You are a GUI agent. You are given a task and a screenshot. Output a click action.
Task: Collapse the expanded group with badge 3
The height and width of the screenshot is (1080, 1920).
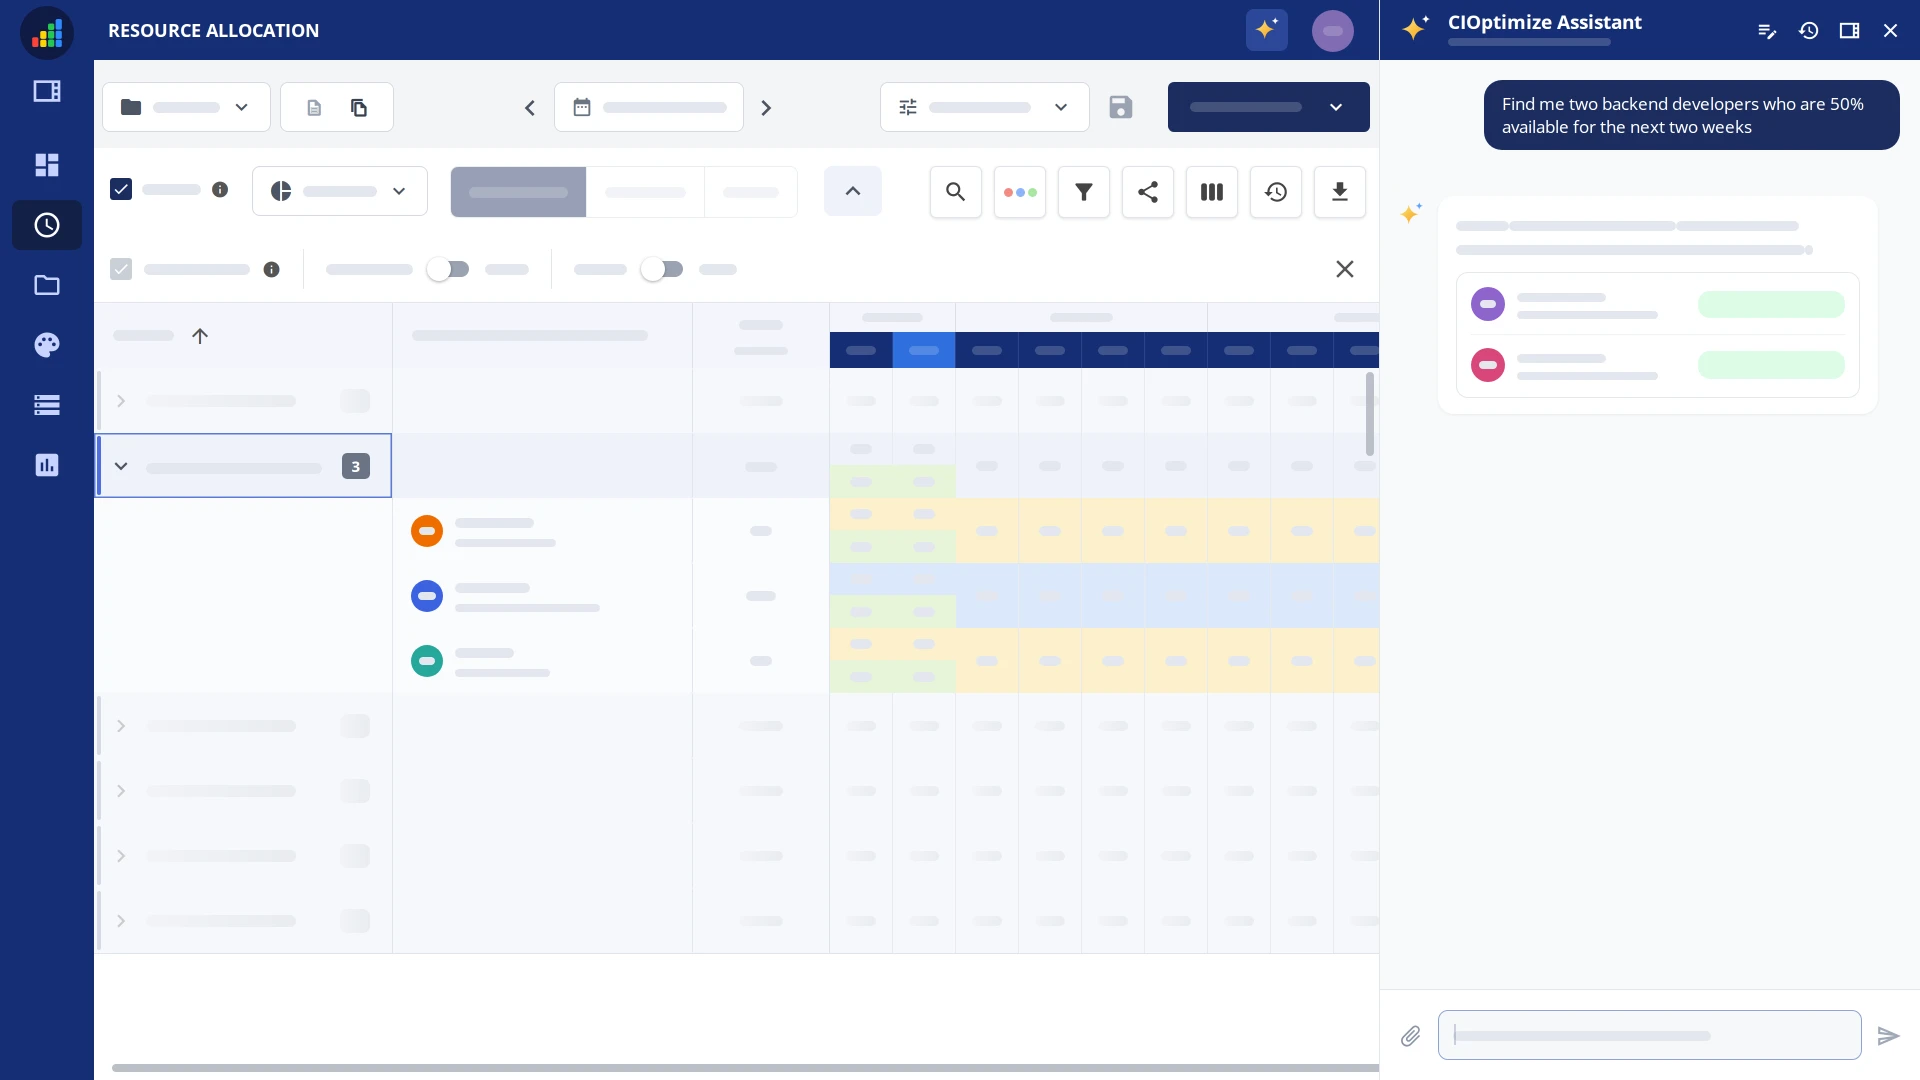[x=121, y=466]
